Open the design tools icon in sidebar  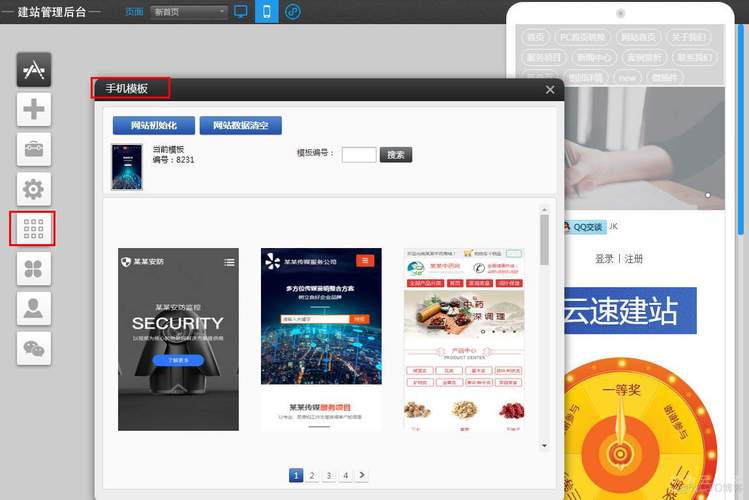pyautogui.click(x=33, y=70)
